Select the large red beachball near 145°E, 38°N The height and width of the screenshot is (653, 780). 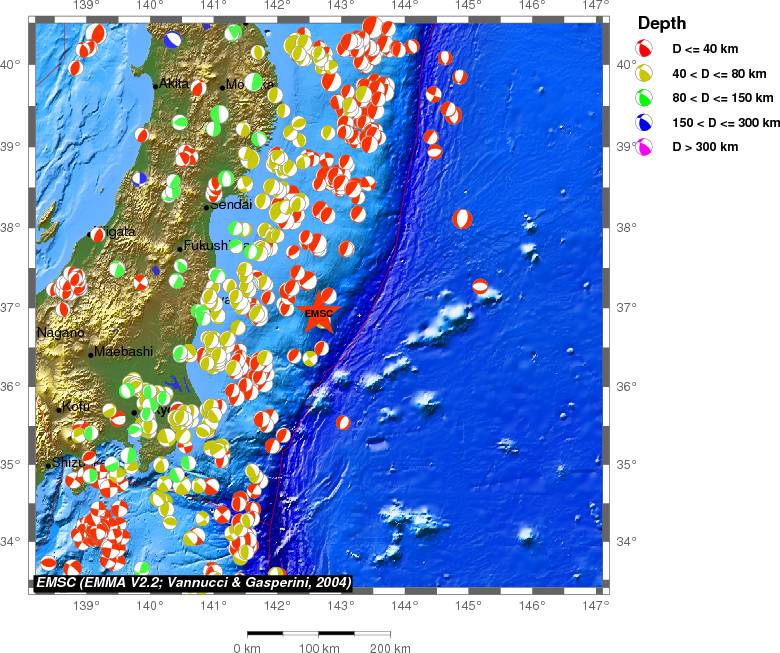[462, 218]
